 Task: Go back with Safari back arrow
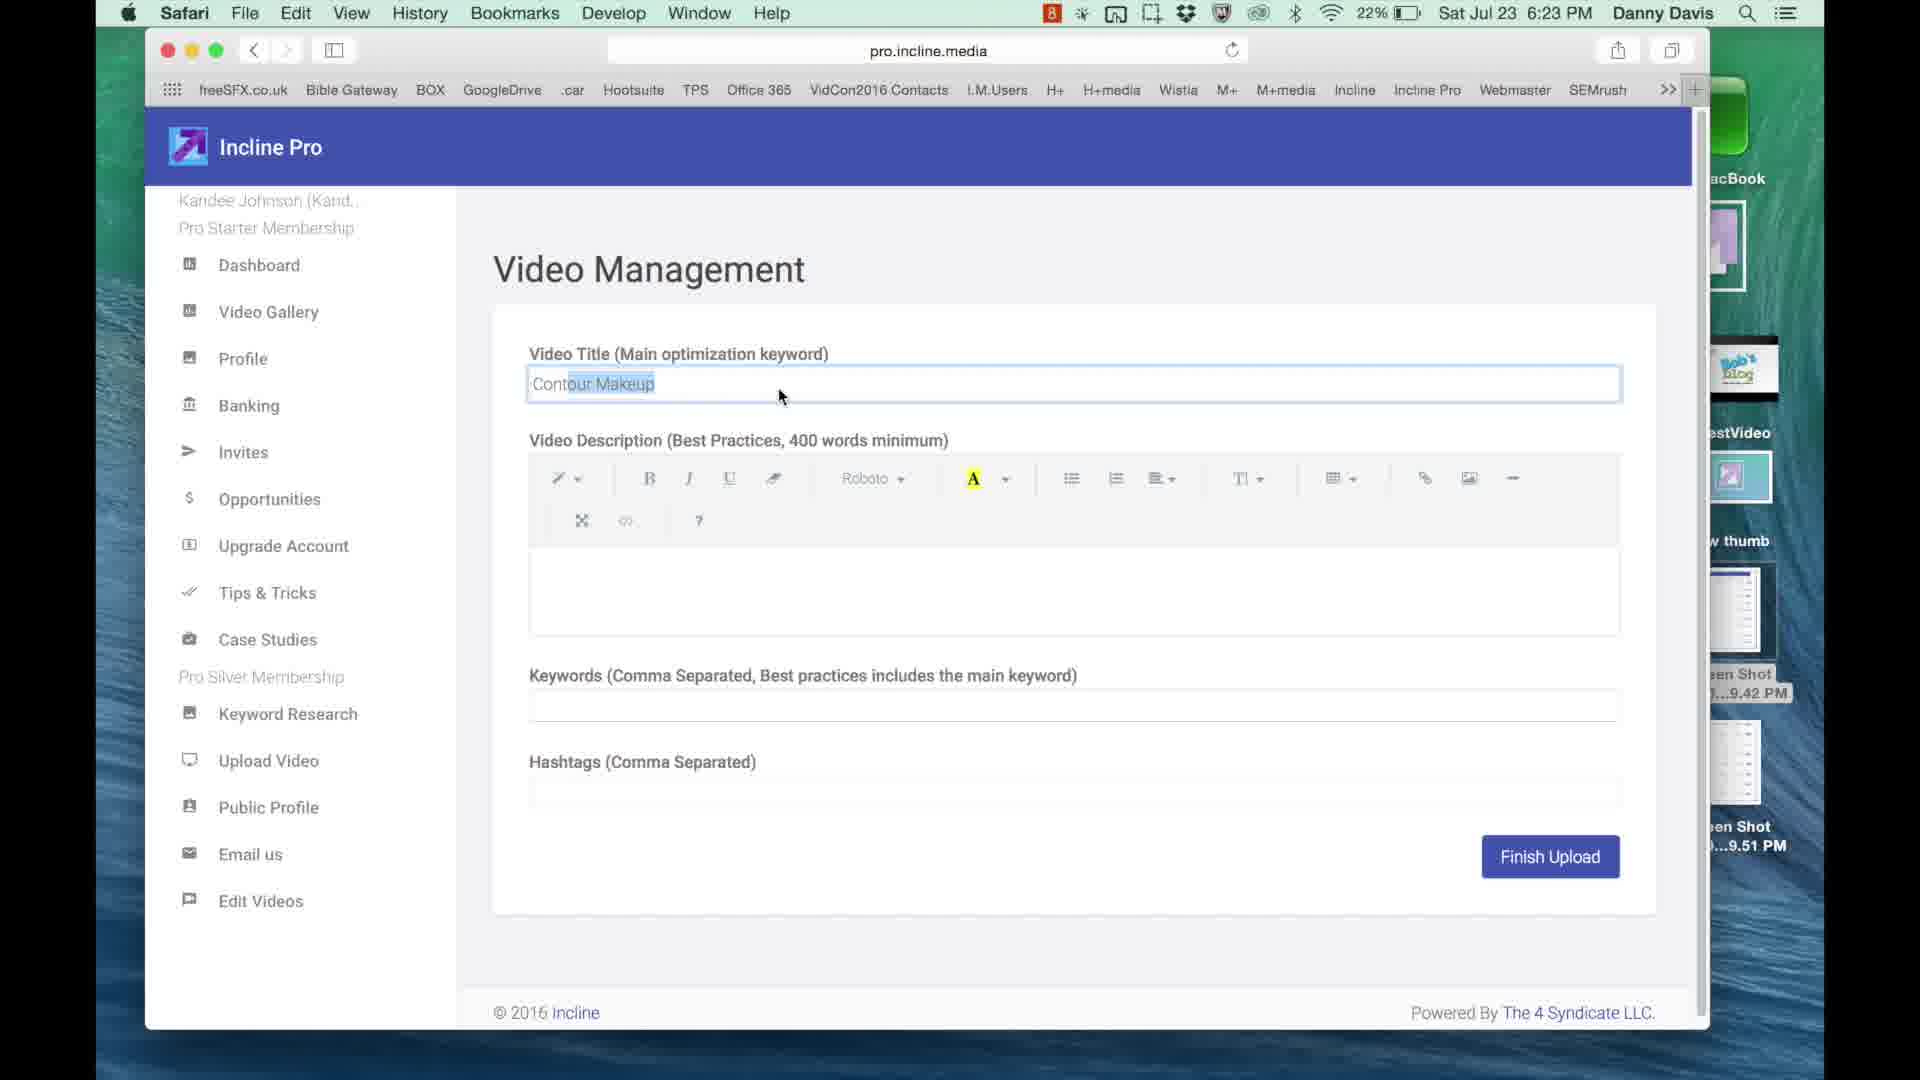click(x=254, y=51)
